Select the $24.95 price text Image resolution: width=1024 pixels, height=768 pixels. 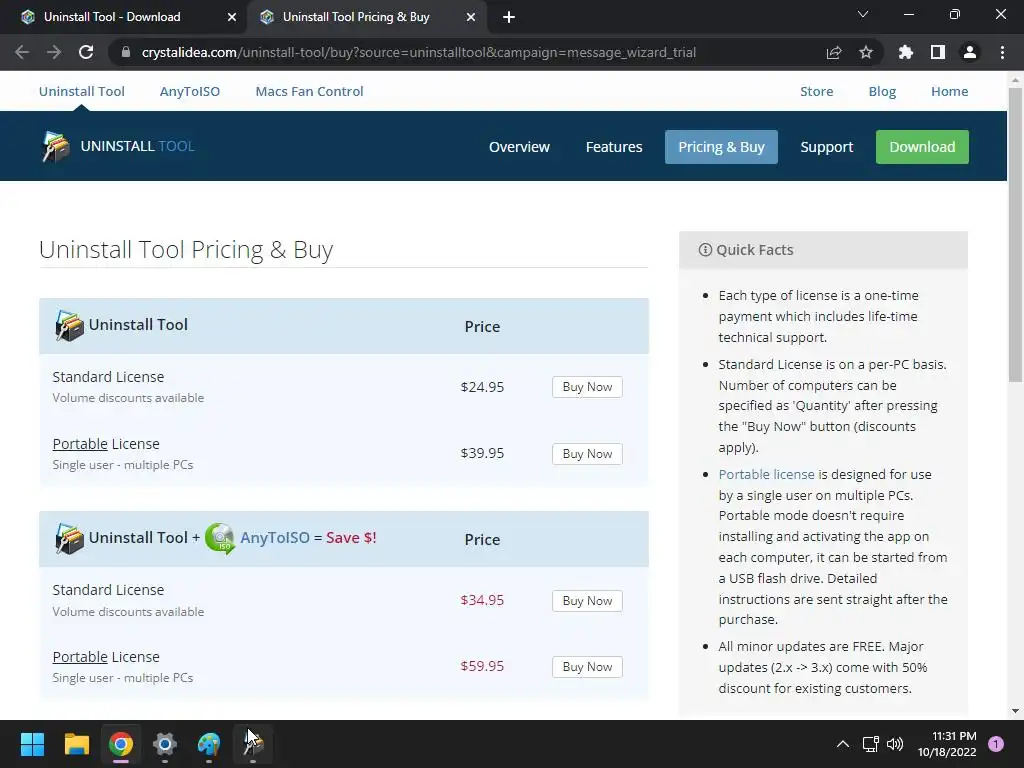[x=482, y=387]
